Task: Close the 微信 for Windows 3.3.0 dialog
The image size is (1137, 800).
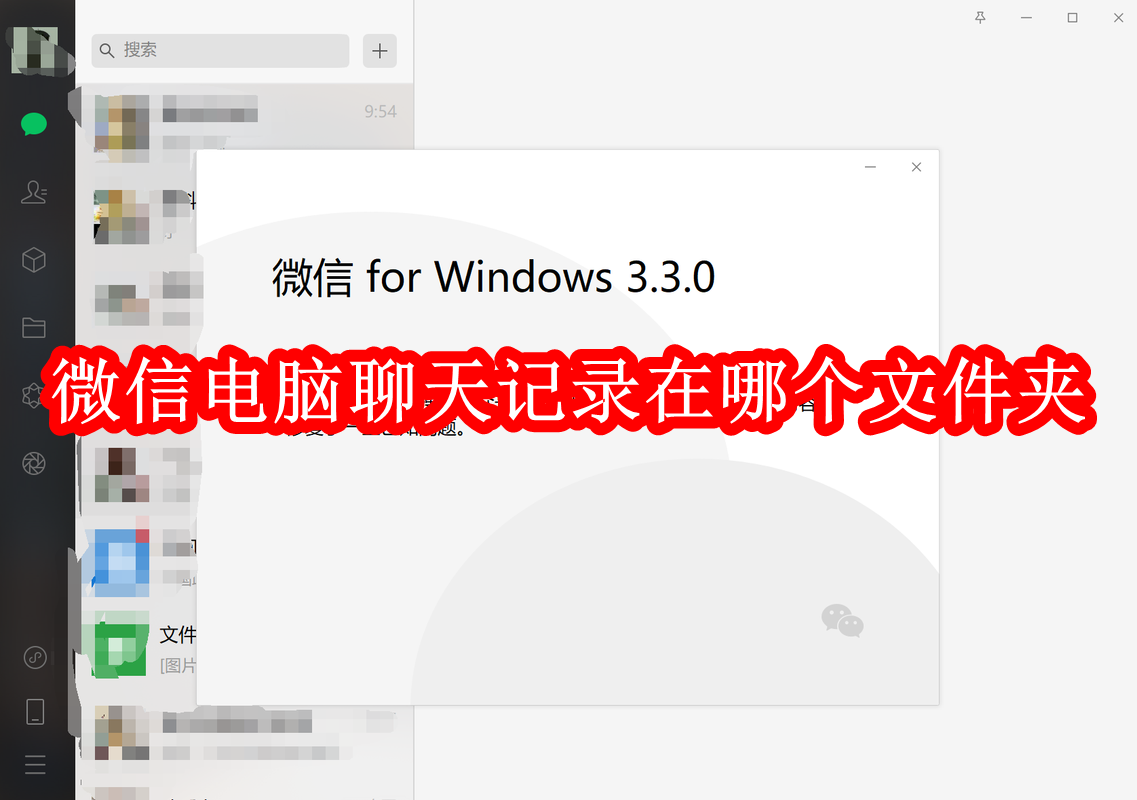Action: pos(916,167)
